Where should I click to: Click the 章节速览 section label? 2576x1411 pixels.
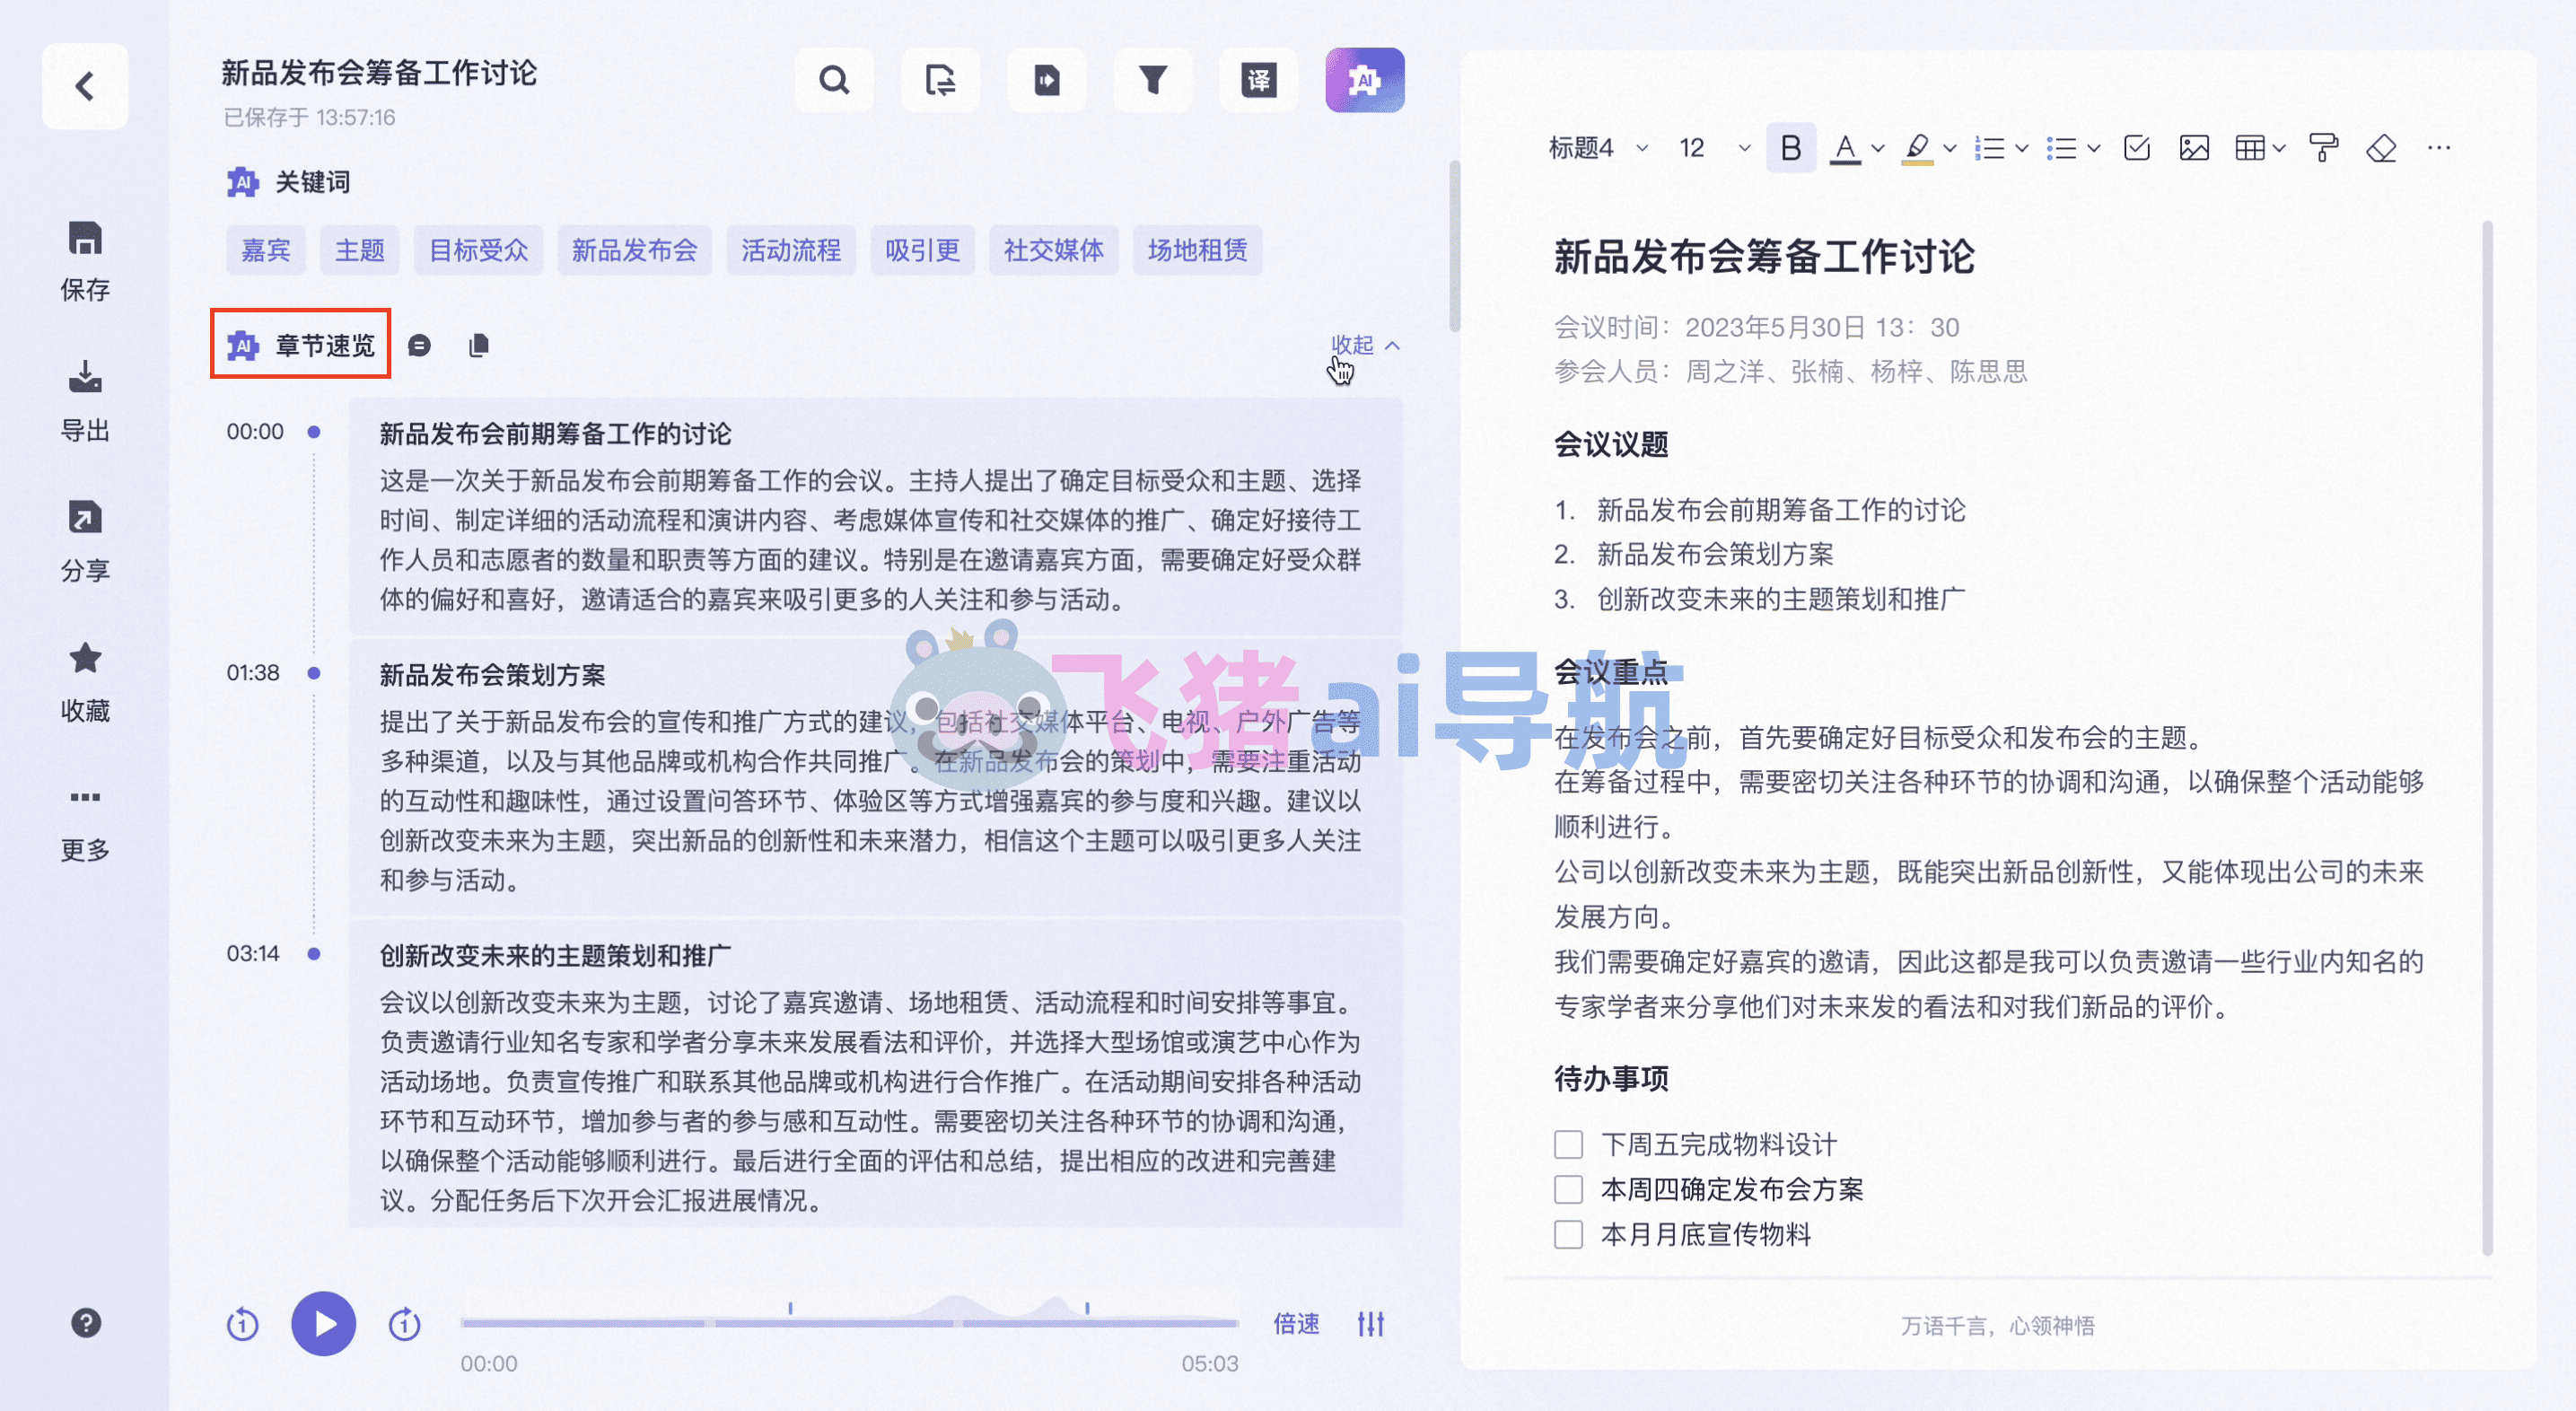[325, 346]
